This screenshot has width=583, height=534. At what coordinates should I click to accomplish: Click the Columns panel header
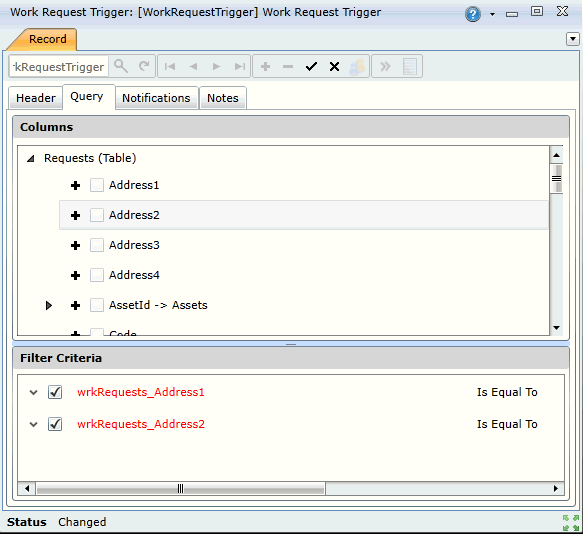point(291,127)
